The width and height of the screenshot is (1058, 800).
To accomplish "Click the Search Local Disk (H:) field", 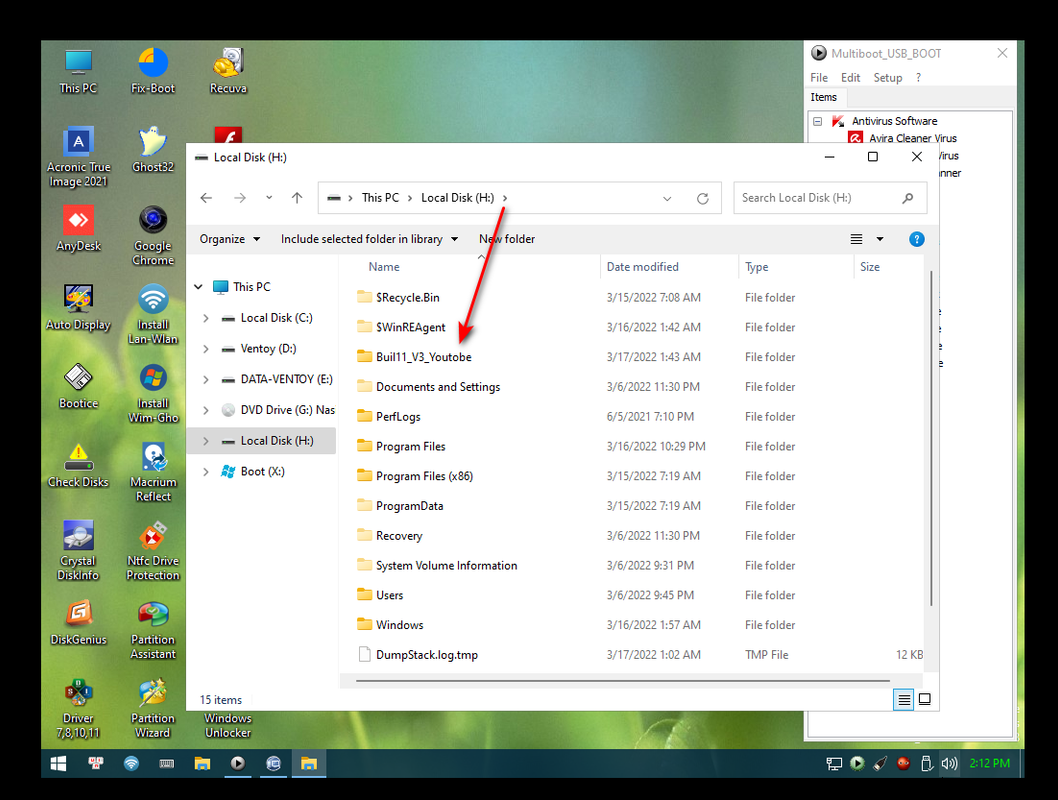I will (x=830, y=198).
